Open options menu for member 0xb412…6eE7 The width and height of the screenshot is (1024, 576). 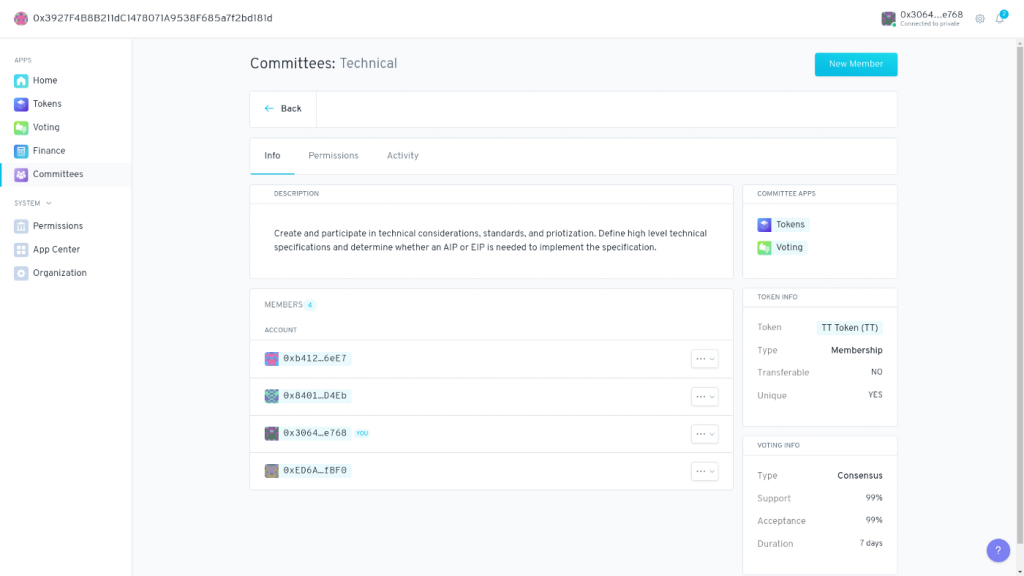click(704, 358)
